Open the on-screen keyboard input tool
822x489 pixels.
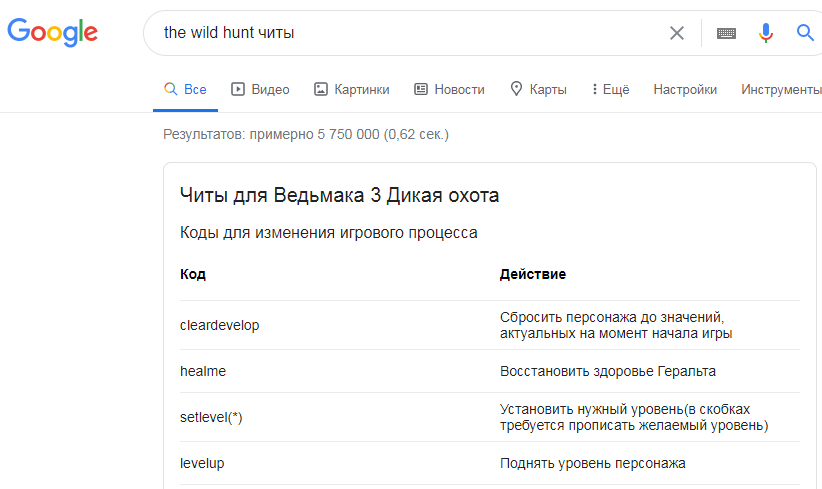tap(726, 33)
